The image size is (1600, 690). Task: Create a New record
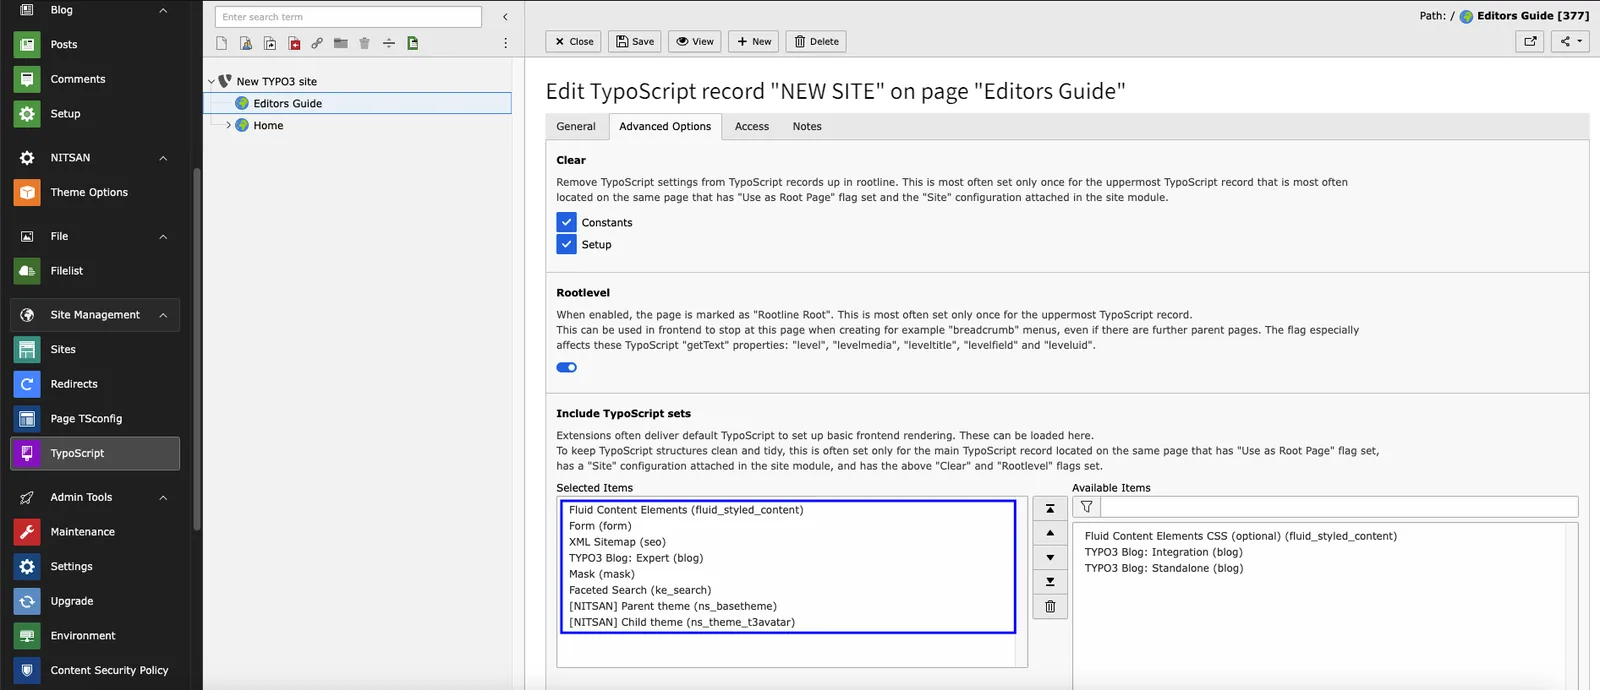(754, 41)
